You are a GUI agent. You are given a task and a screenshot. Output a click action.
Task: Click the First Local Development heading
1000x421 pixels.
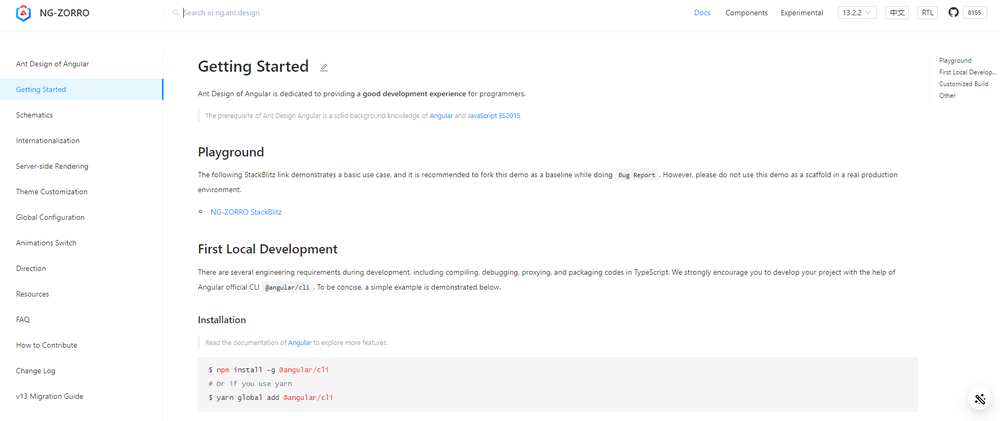pyautogui.click(x=267, y=249)
